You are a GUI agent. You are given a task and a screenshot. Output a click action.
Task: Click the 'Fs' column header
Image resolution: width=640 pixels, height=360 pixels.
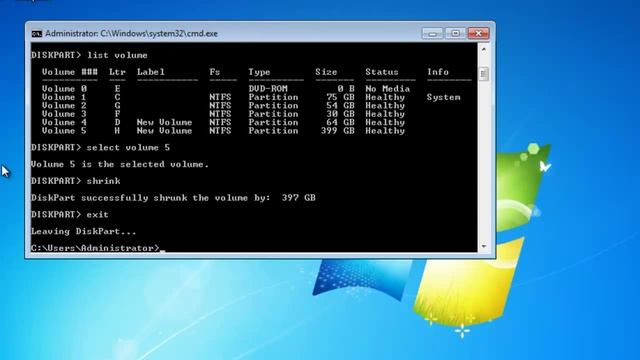click(215, 72)
